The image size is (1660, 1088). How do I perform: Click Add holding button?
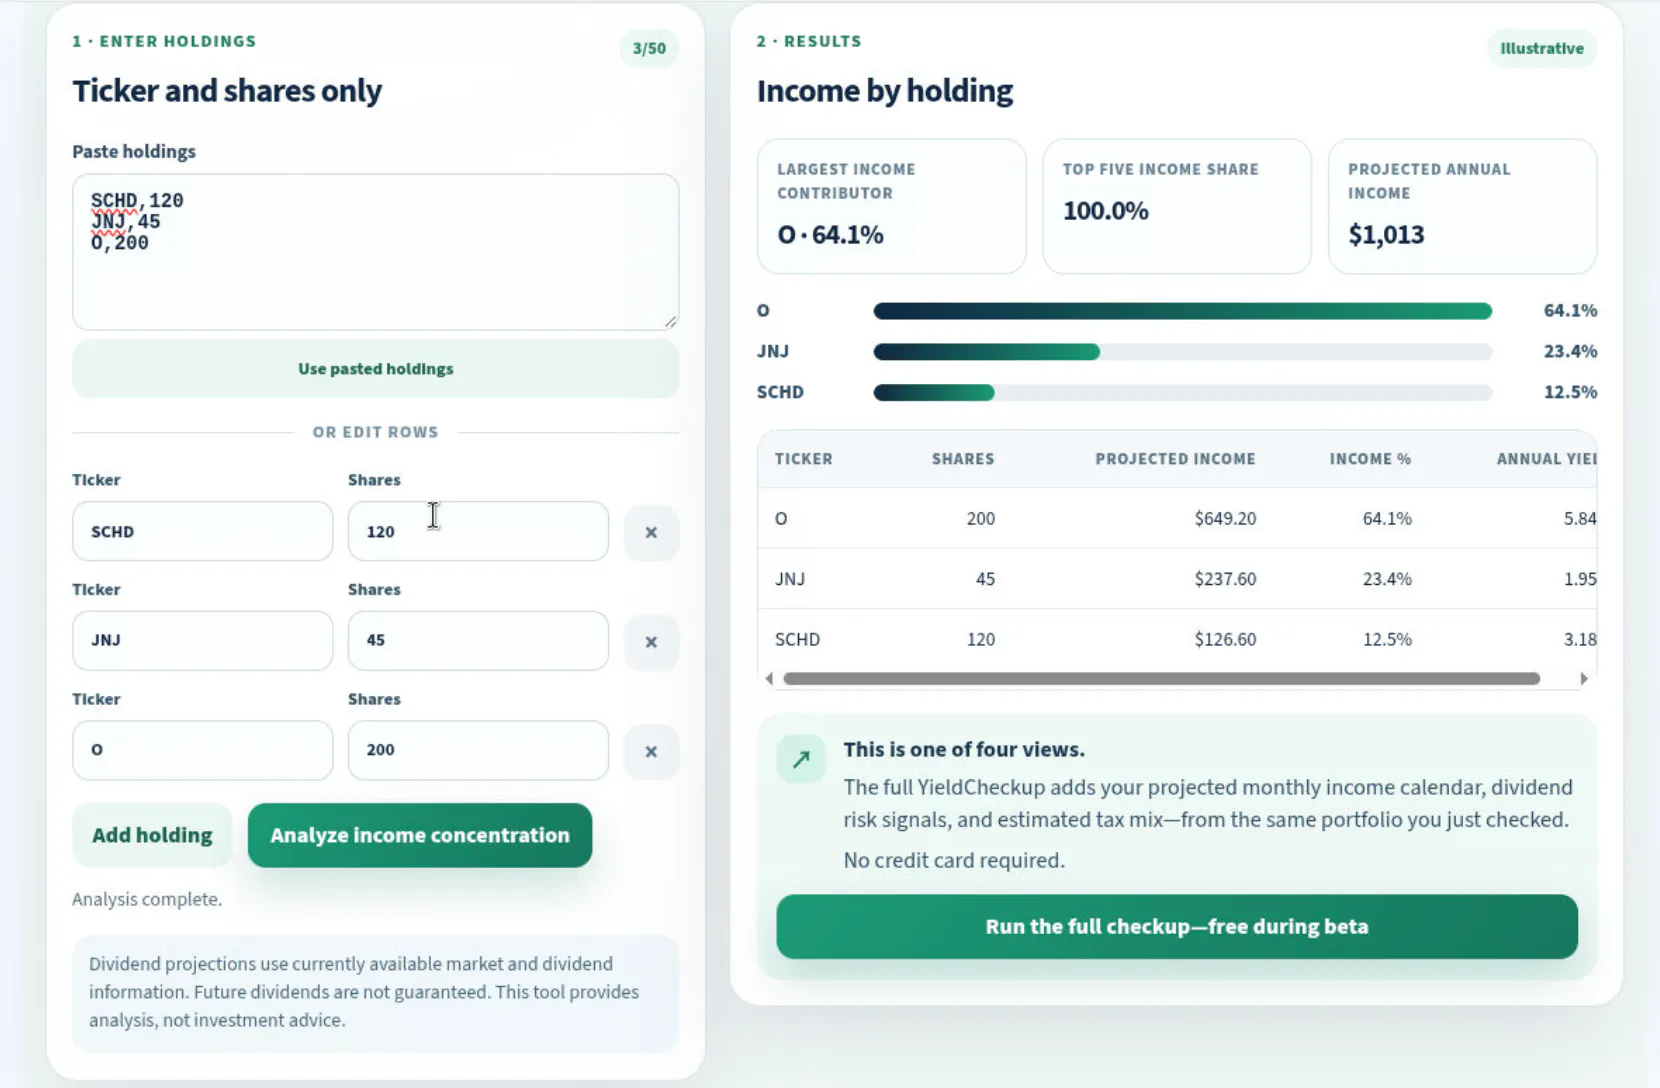point(152,835)
